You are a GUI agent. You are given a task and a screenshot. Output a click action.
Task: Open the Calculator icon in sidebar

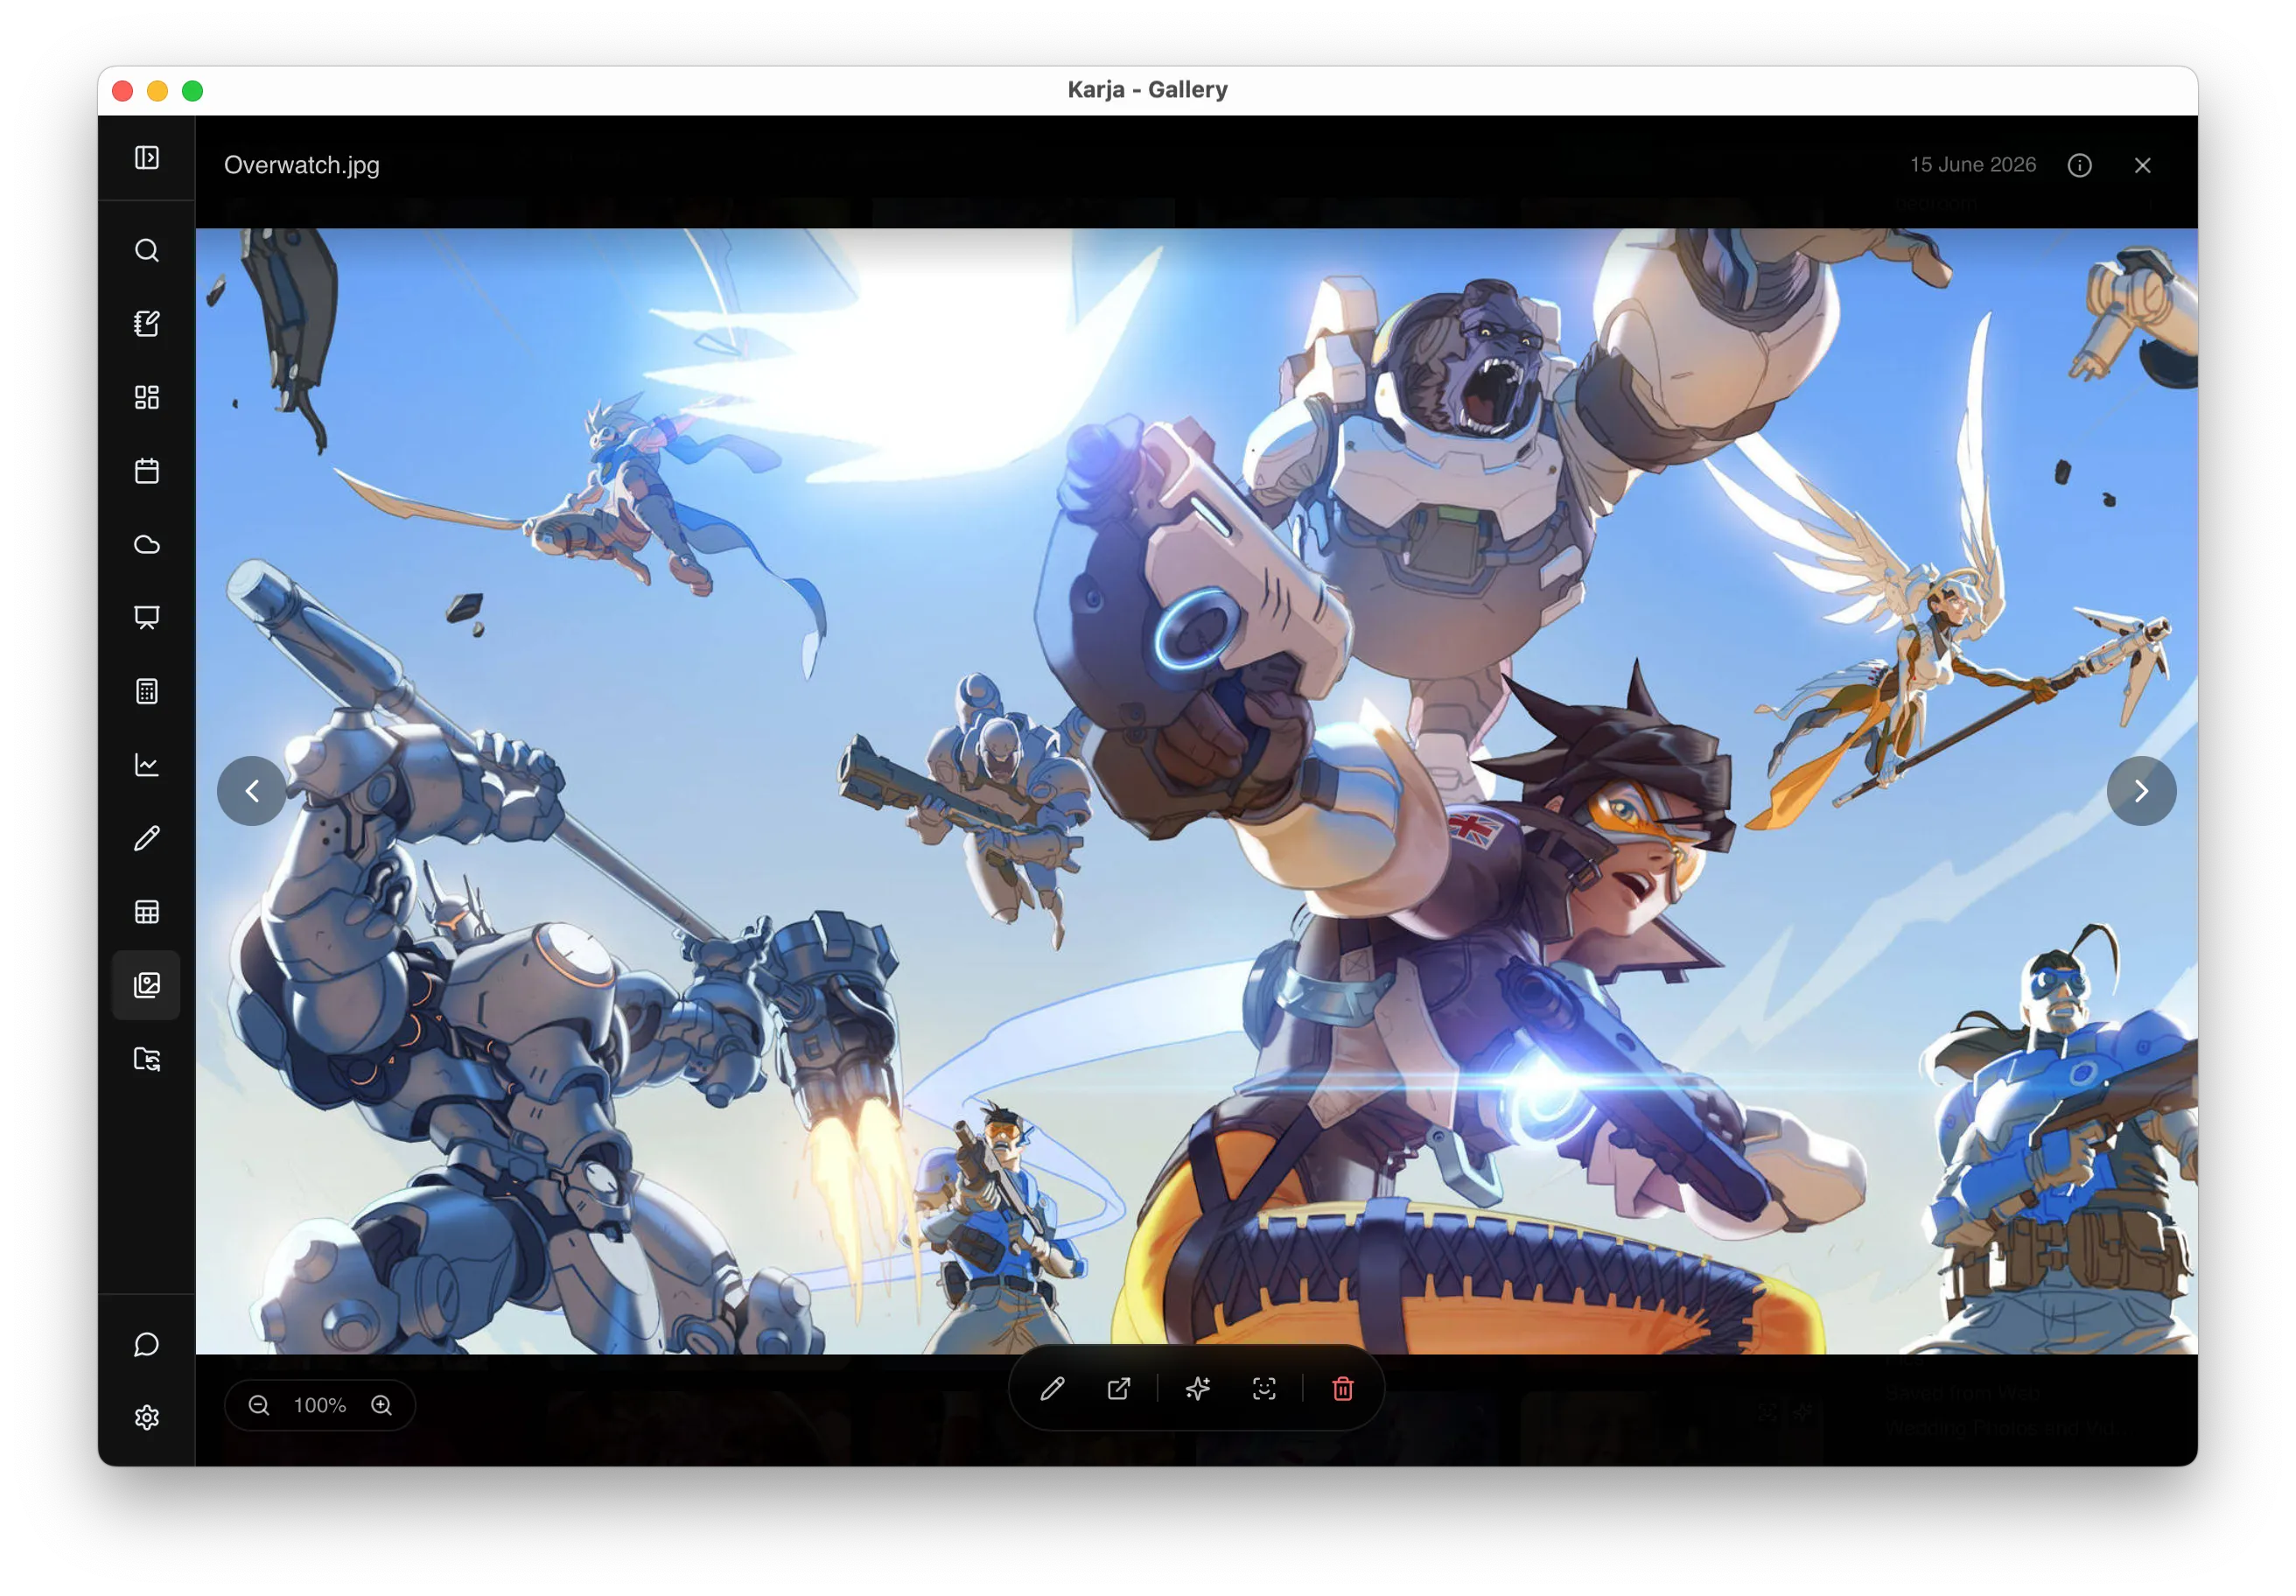[x=147, y=692]
